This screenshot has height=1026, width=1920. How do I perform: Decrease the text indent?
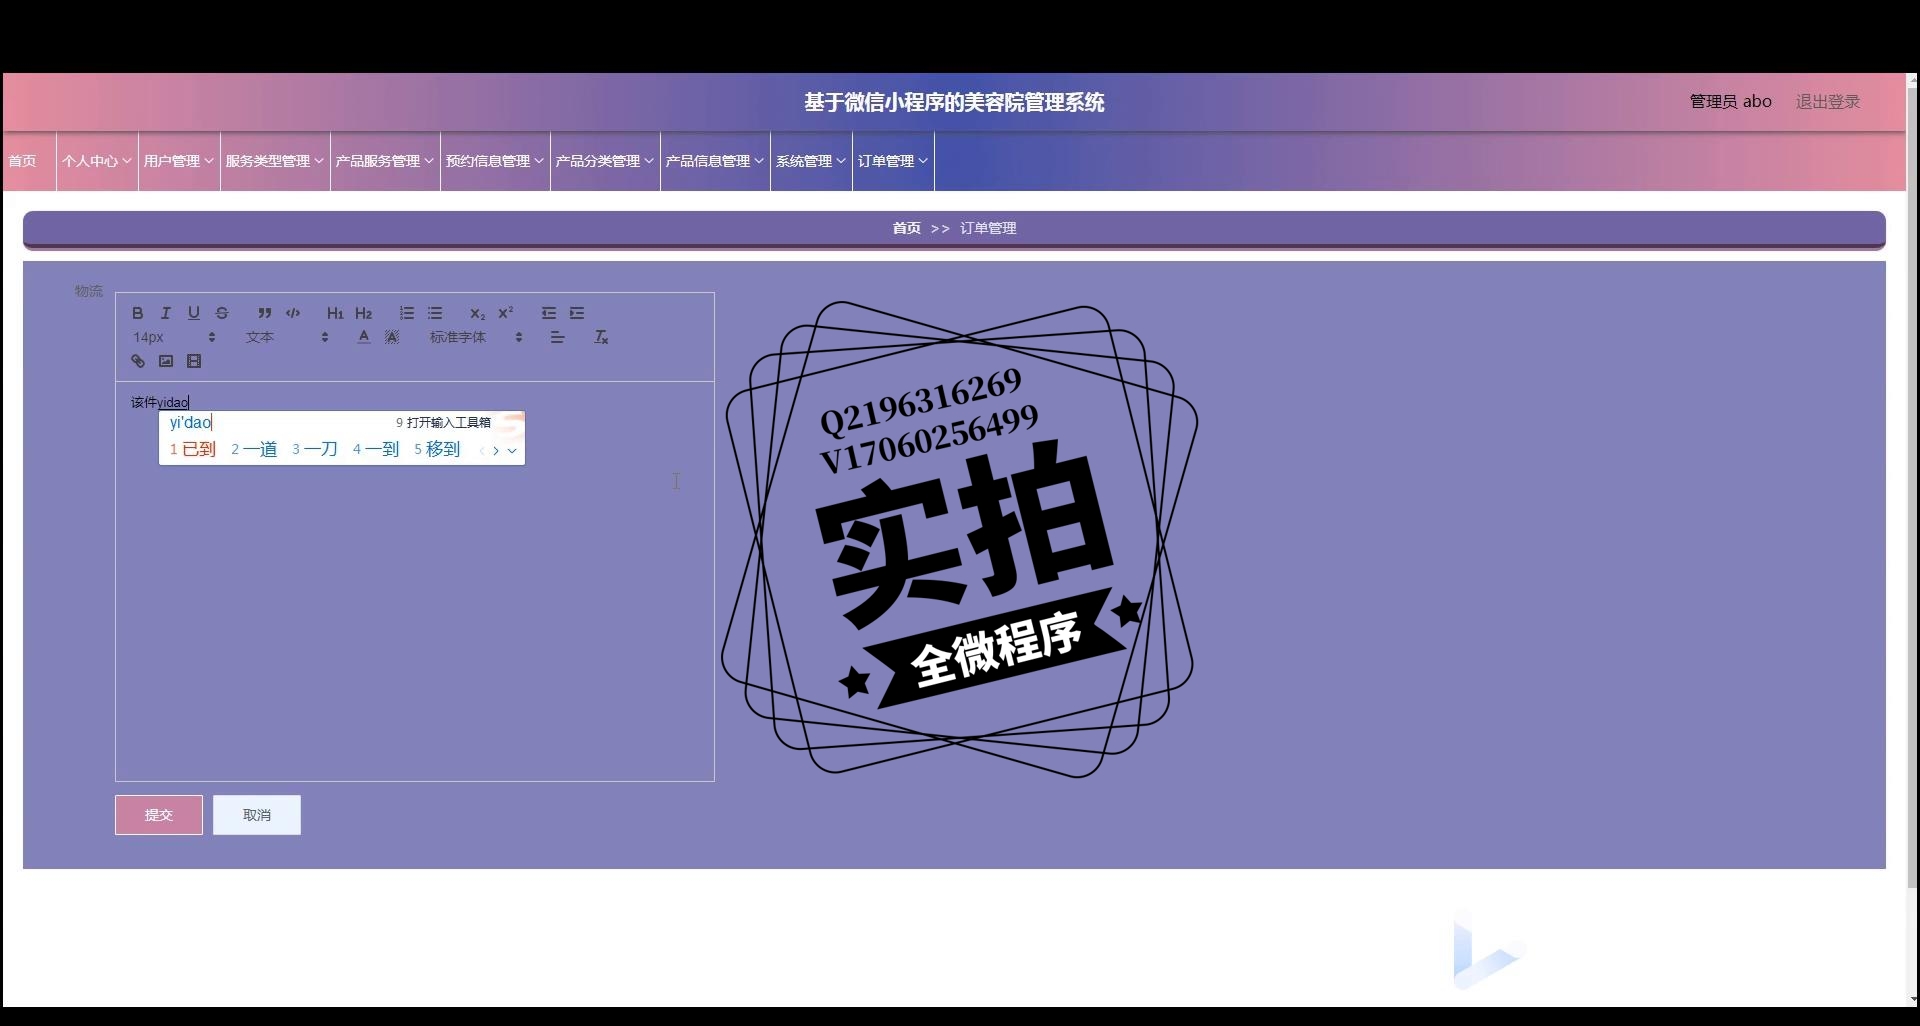point(549,313)
